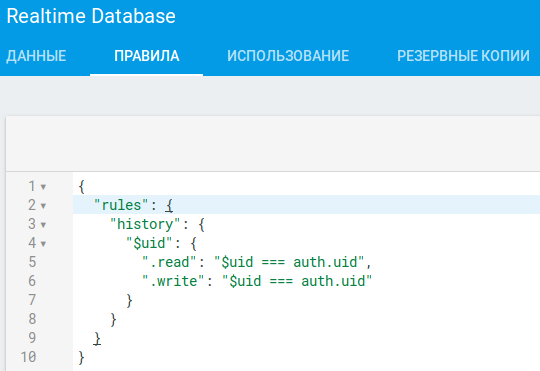Go to the РЕЗЕРВНЫЕ КОПИИ tab
This screenshot has height=371, width=540.
click(463, 56)
